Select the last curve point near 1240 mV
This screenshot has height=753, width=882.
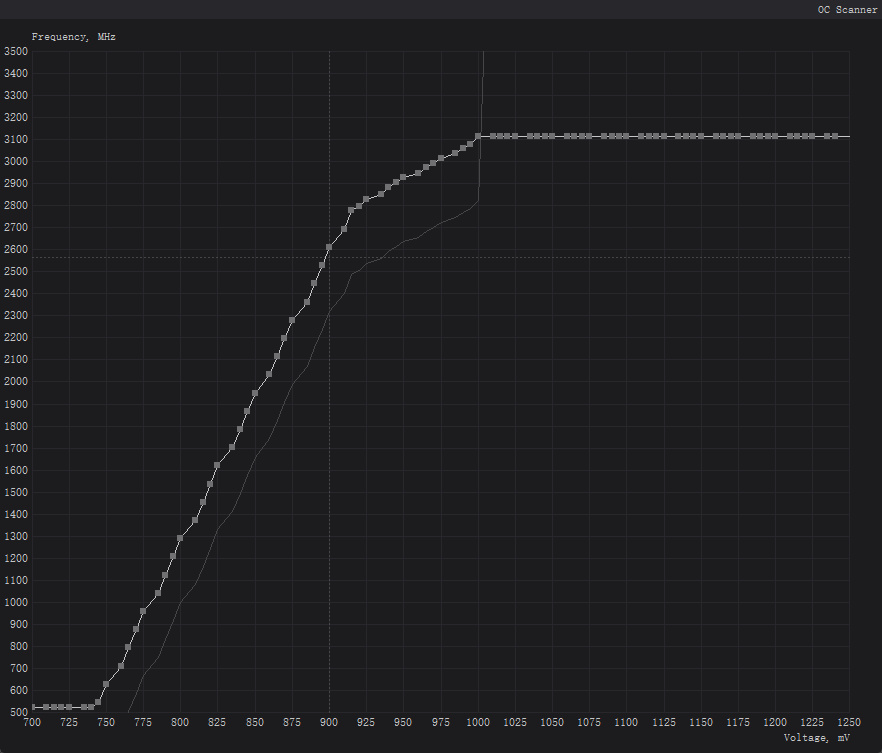(835, 136)
